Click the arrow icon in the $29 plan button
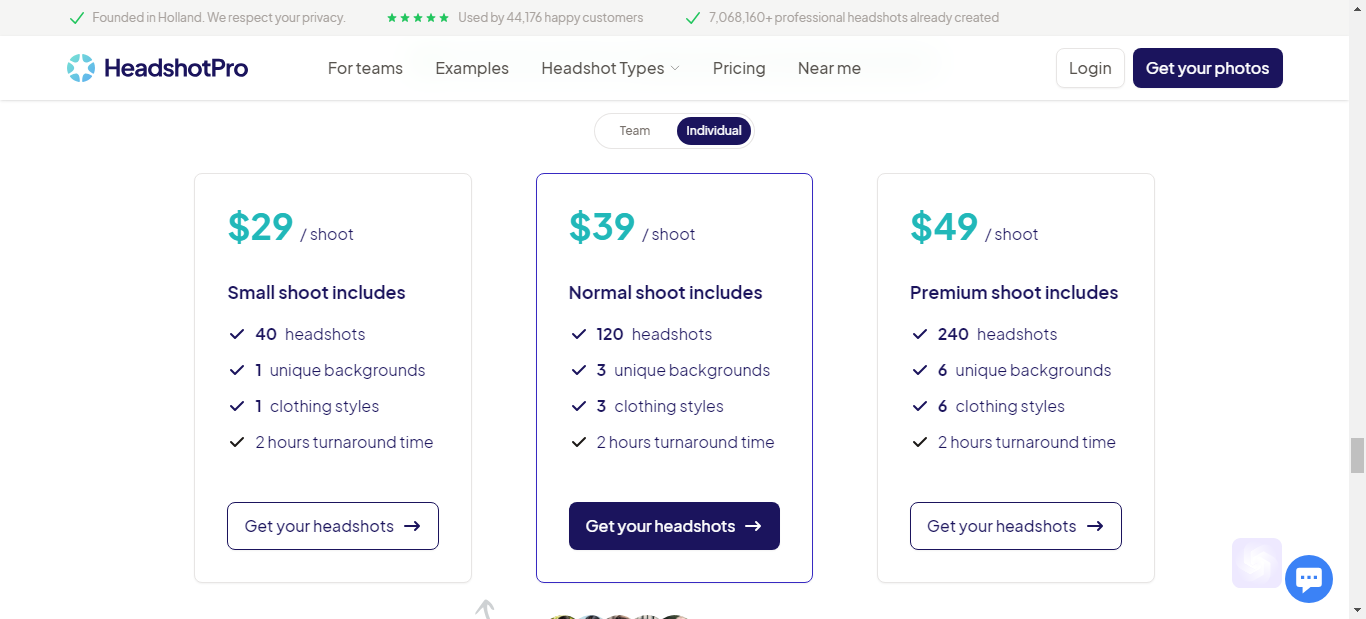The image size is (1366, 619). pos(412,526)
